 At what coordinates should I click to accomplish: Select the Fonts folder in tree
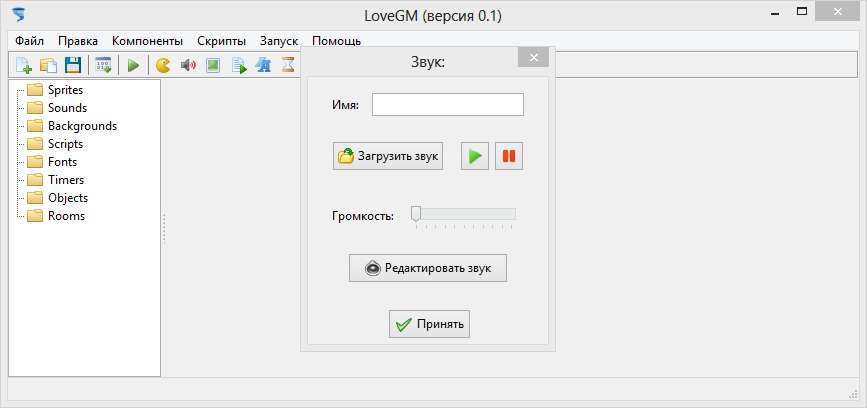click(x=53, y=162)
